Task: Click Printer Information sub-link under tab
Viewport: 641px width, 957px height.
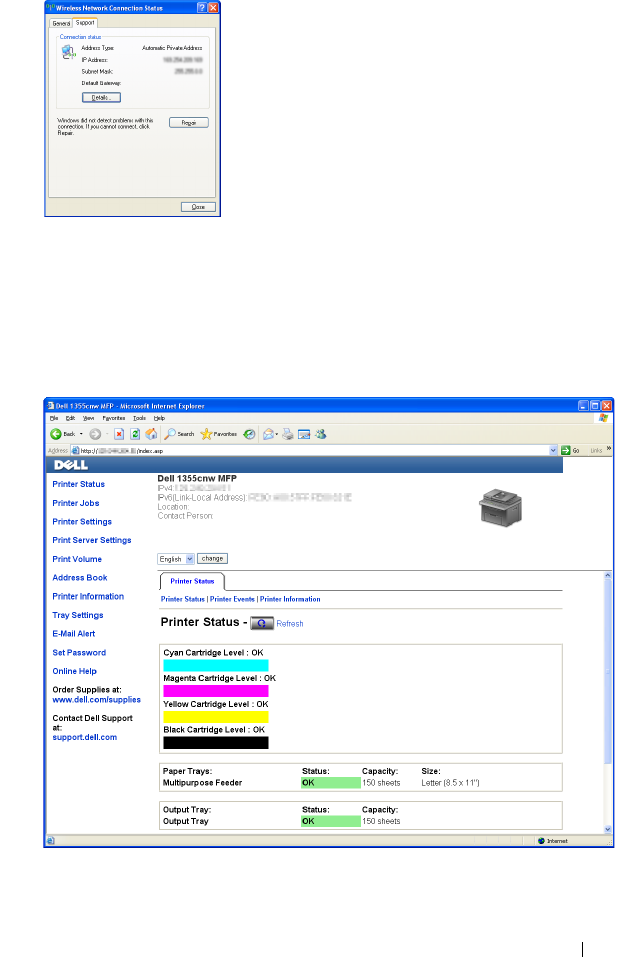Action: (290, 599)
